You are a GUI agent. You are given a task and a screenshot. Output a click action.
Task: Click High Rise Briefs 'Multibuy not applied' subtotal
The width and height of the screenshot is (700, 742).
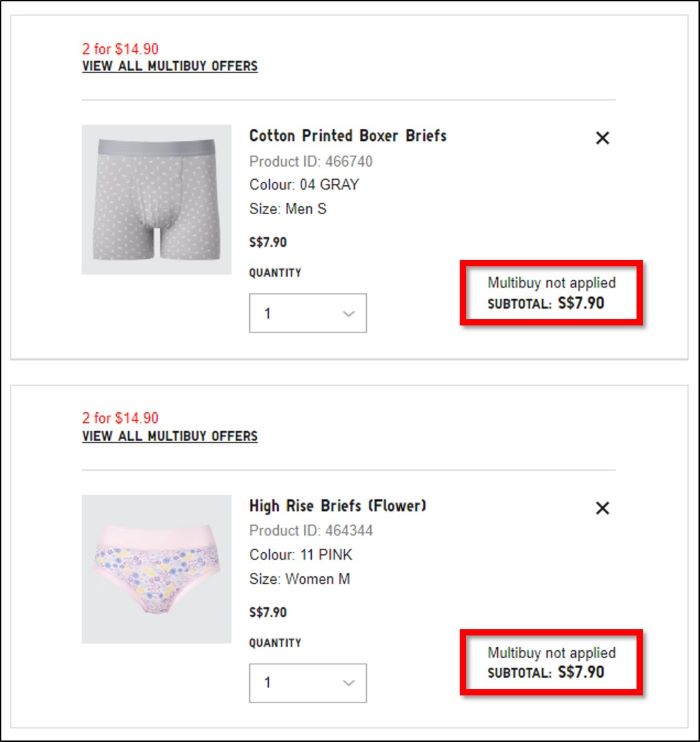coord(551,663)
